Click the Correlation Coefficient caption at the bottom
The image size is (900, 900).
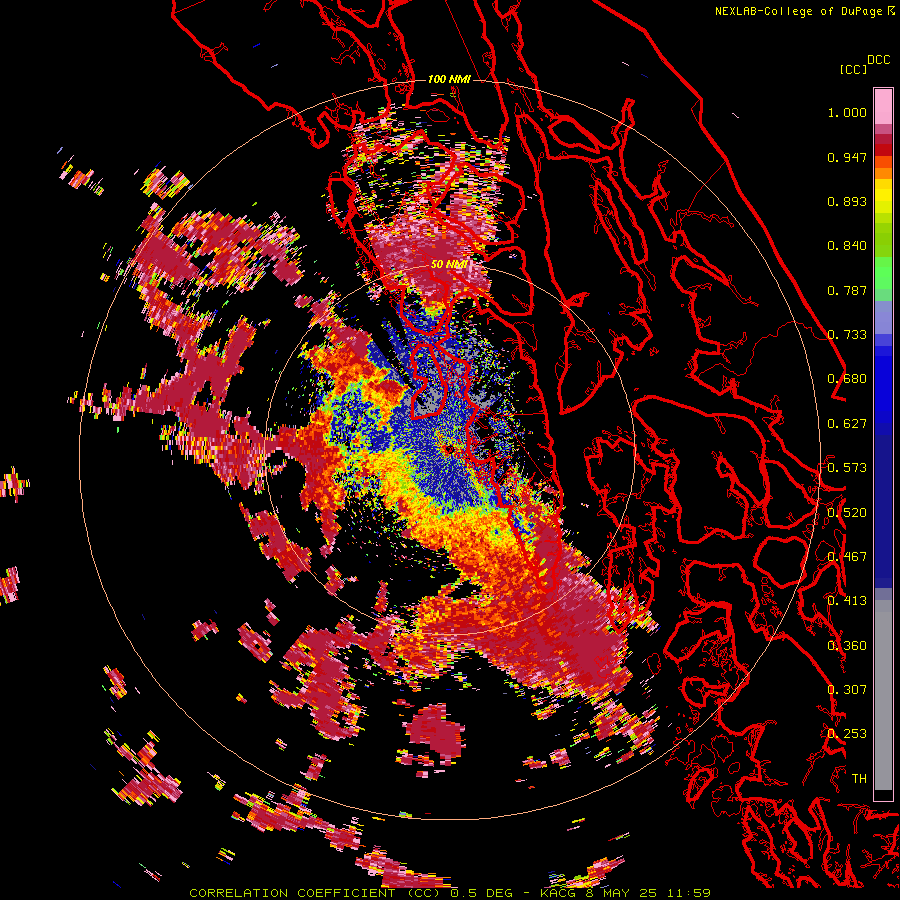click(449, 893)
